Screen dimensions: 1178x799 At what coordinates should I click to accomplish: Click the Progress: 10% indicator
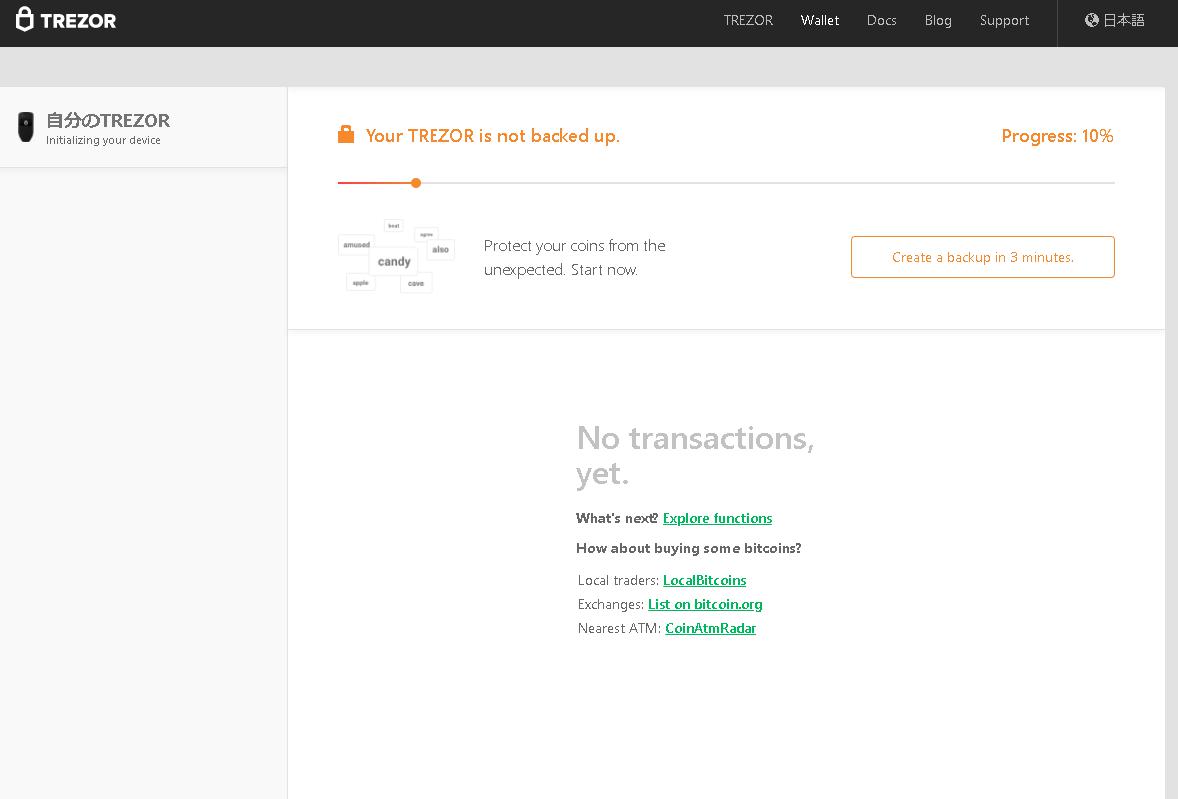pos(1057,136)
